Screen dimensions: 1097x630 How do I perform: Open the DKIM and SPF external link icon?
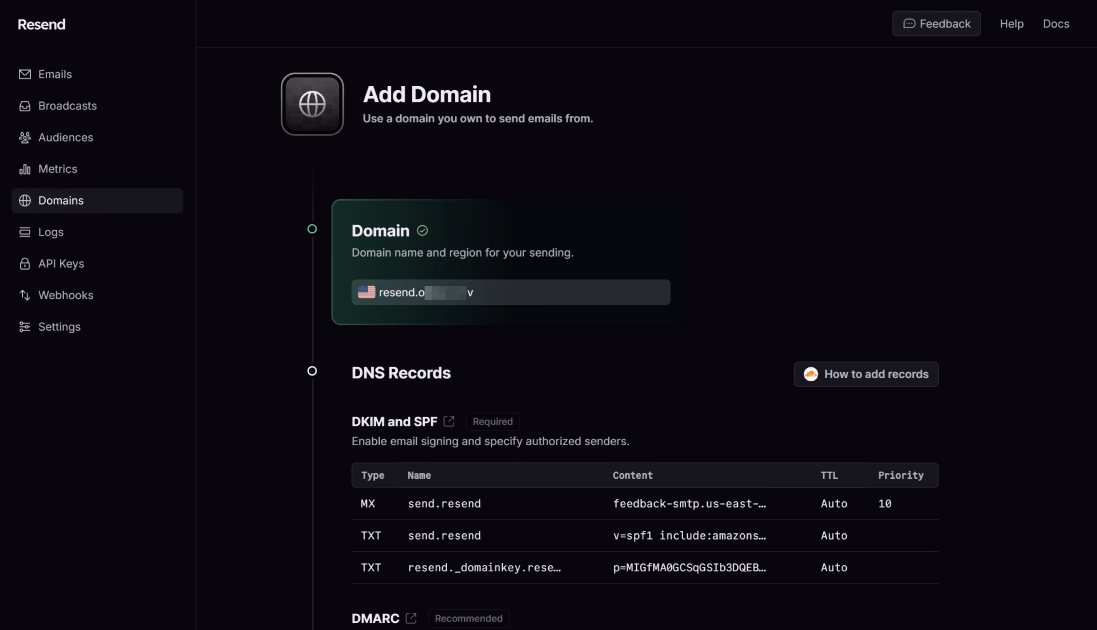click(449, 421)
